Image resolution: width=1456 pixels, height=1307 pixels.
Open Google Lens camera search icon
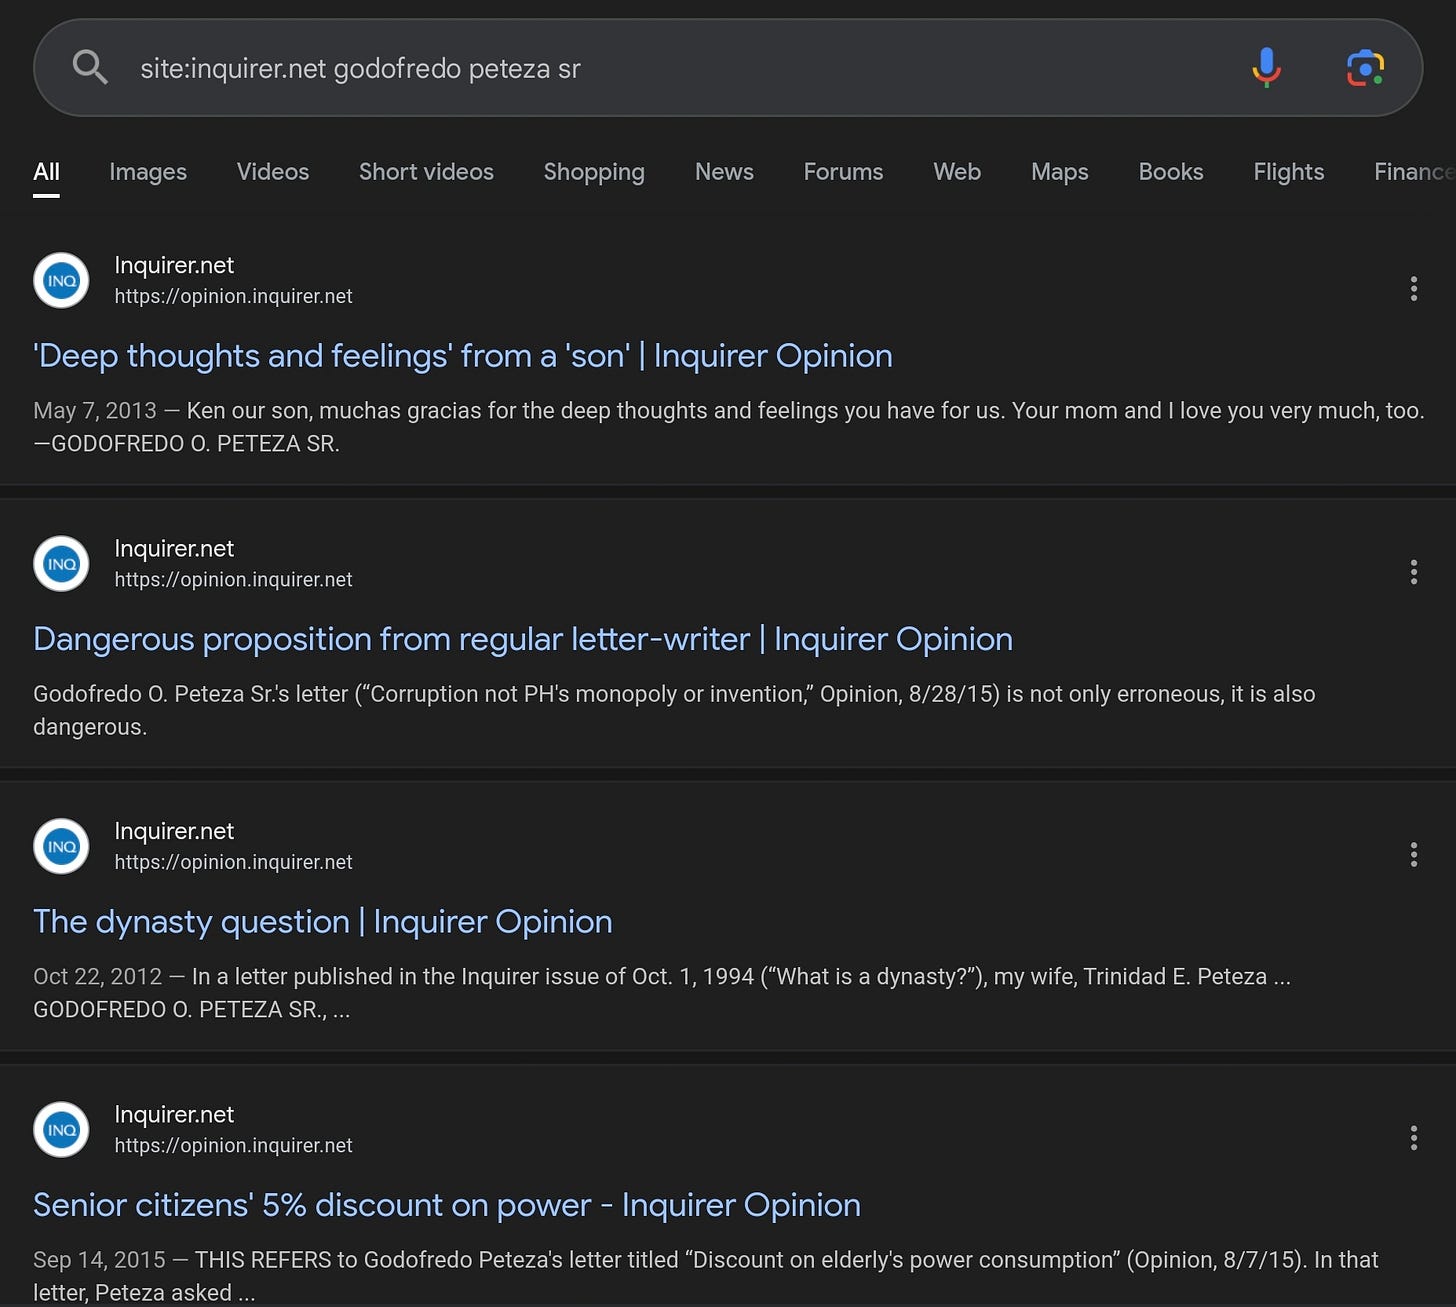[x=1365, y=68]
